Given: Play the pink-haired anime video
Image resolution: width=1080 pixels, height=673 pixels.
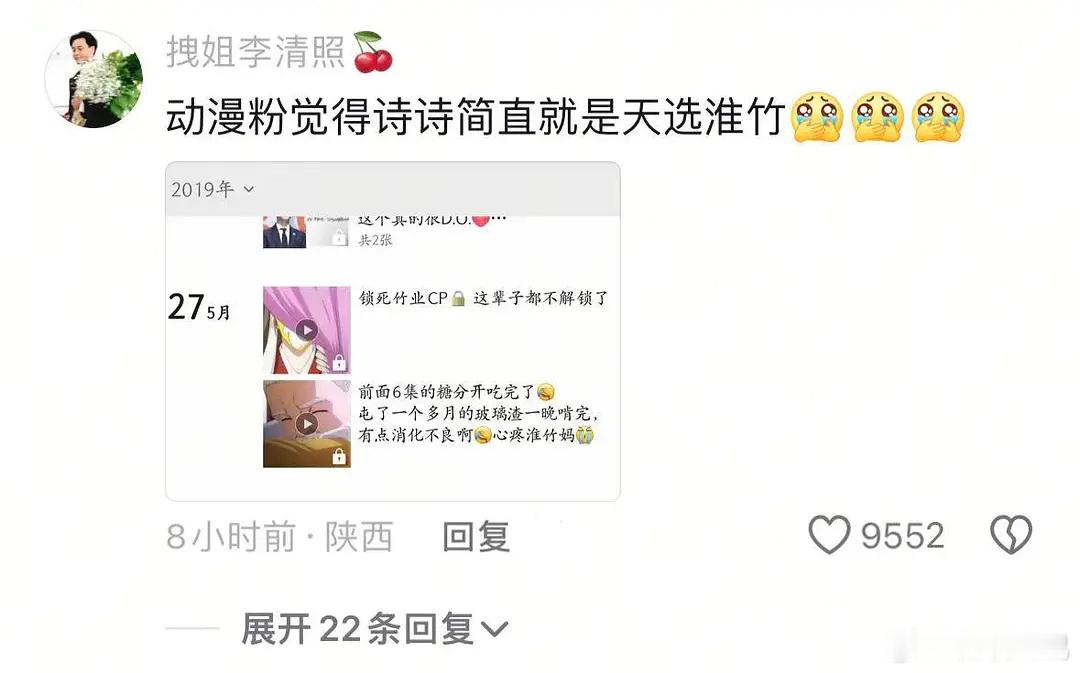Looking at the screenshot, I should click(307, 330).
